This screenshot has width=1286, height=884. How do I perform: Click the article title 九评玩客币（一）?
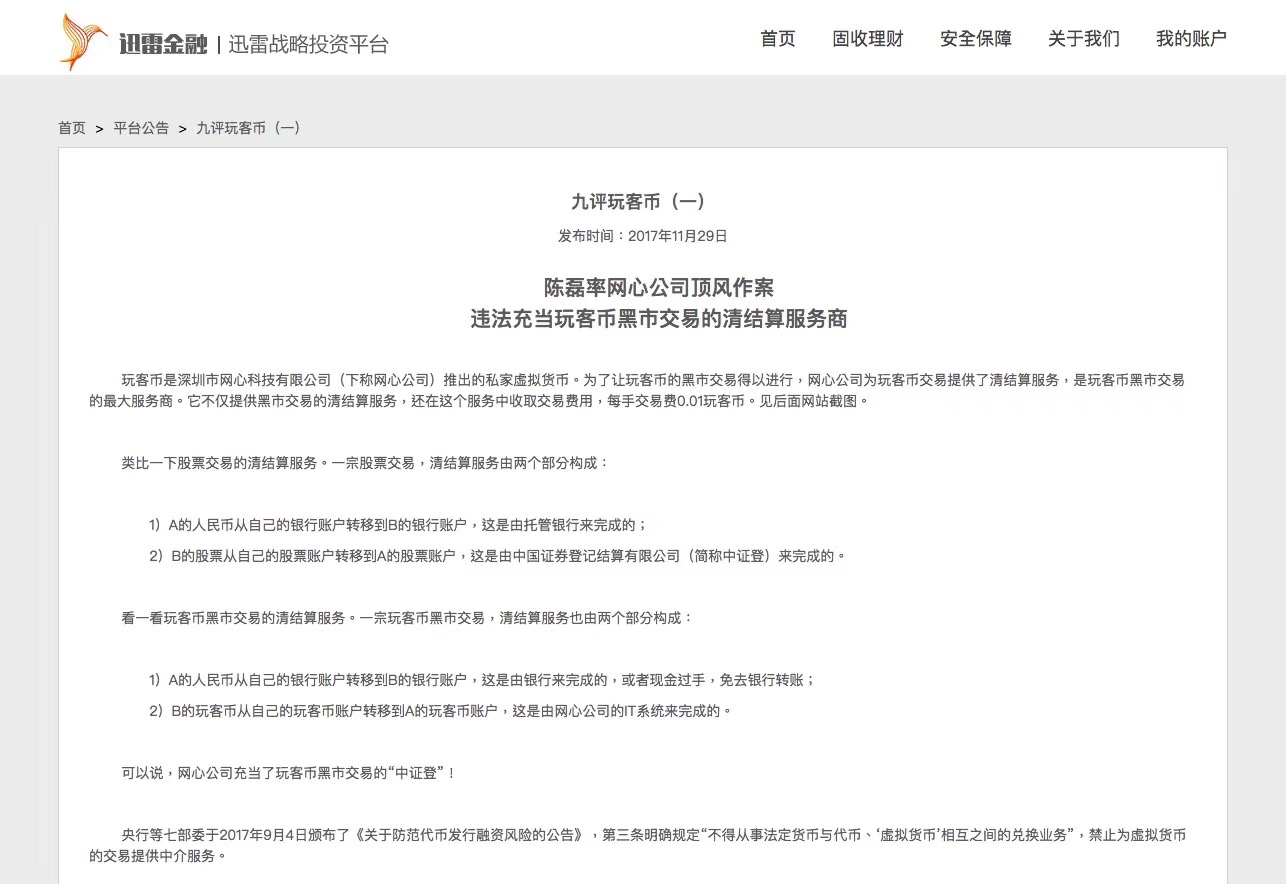coord(642,201)
